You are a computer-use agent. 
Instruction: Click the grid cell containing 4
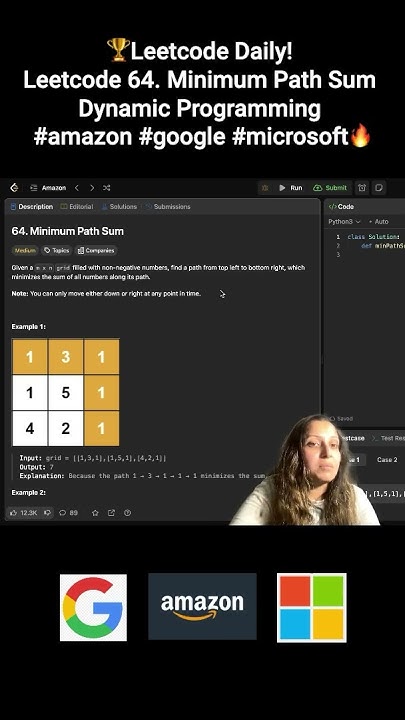point(30,428)
